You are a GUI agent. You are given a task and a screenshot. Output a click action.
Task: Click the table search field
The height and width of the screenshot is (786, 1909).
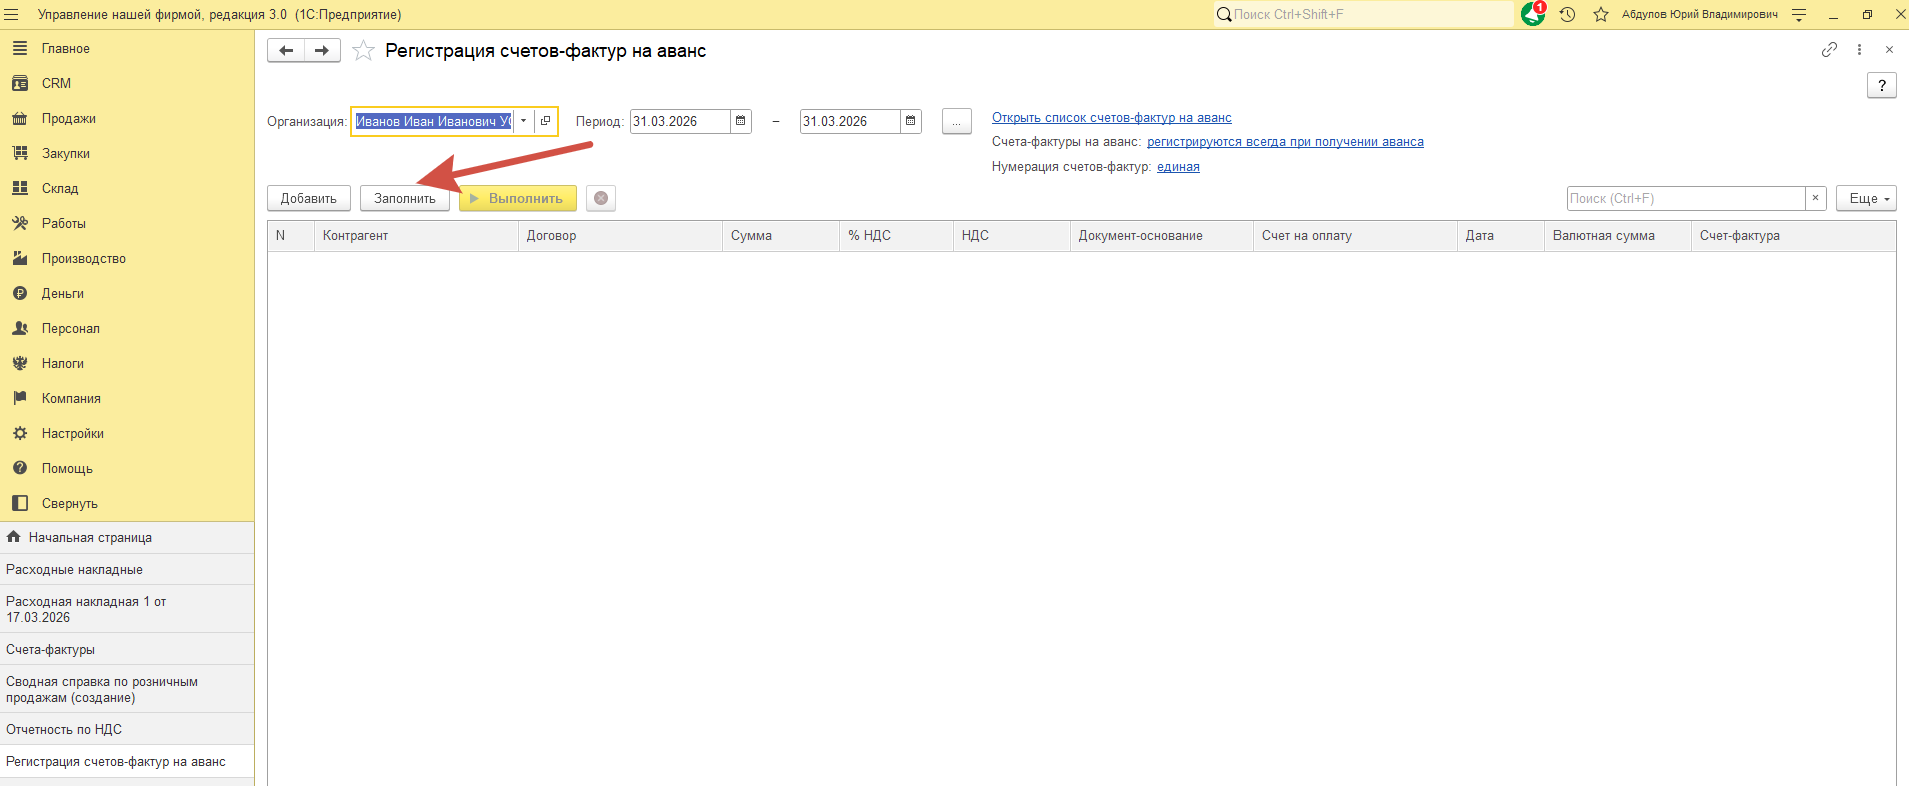coord(1685,198)
